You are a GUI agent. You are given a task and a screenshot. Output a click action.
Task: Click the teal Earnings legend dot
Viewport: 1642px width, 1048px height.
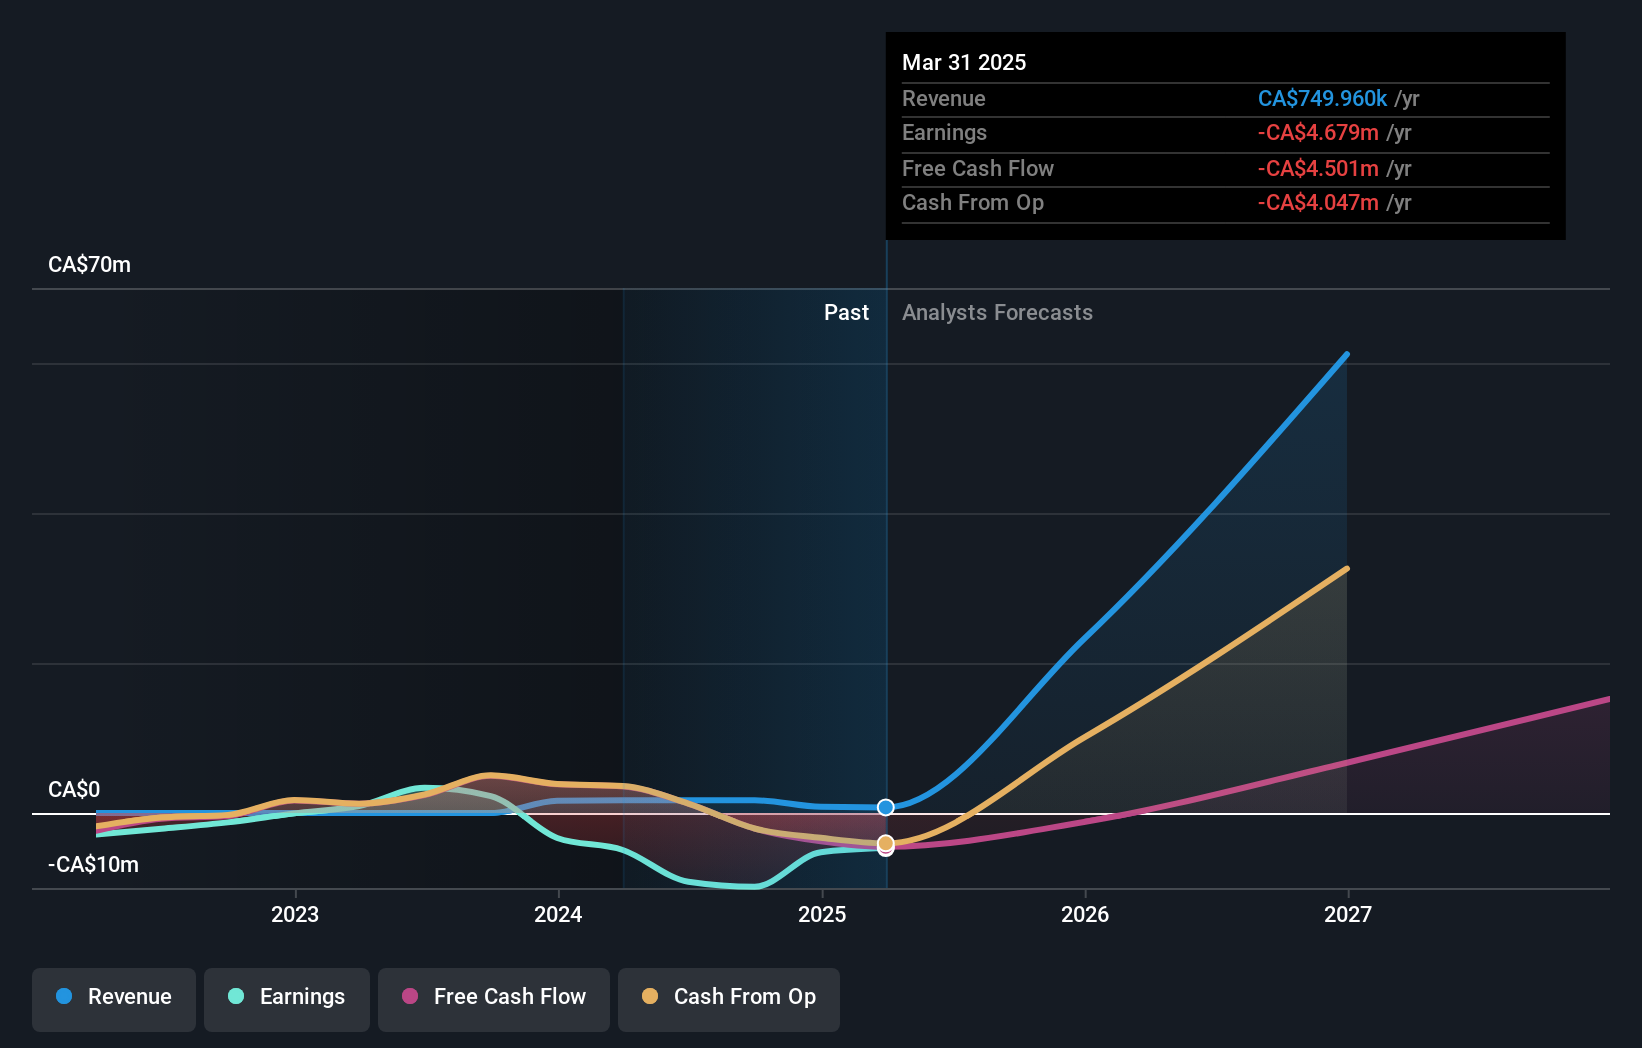point(234,997)
